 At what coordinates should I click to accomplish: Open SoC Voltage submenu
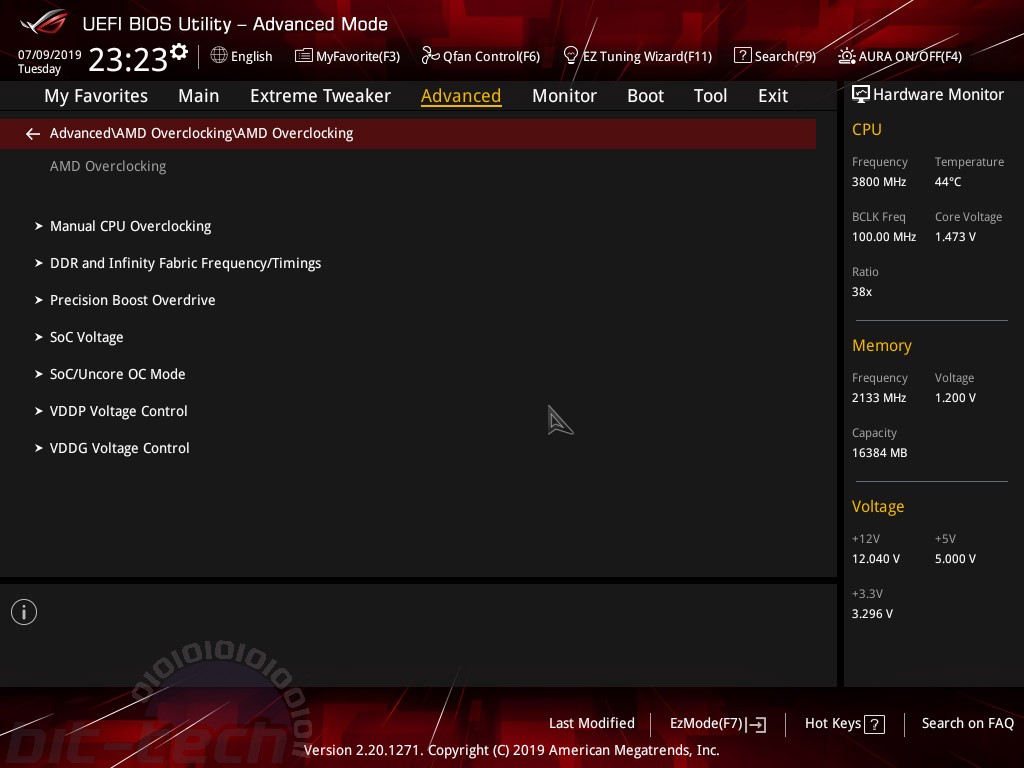[x=86, y=337]
